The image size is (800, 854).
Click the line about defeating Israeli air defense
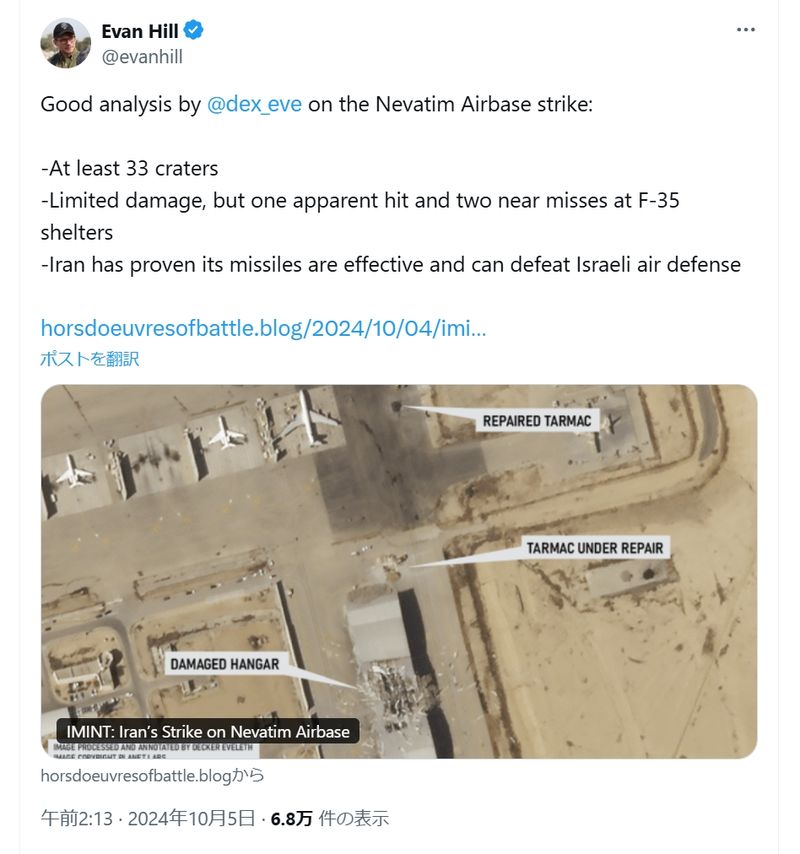390,264
